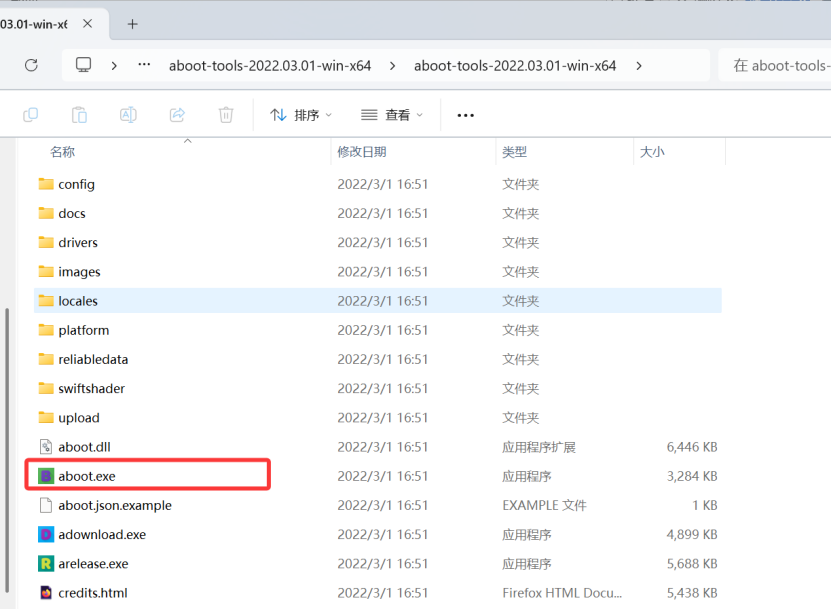Select the tab titled 03.01-win-x6

click(x=33, y=24)
